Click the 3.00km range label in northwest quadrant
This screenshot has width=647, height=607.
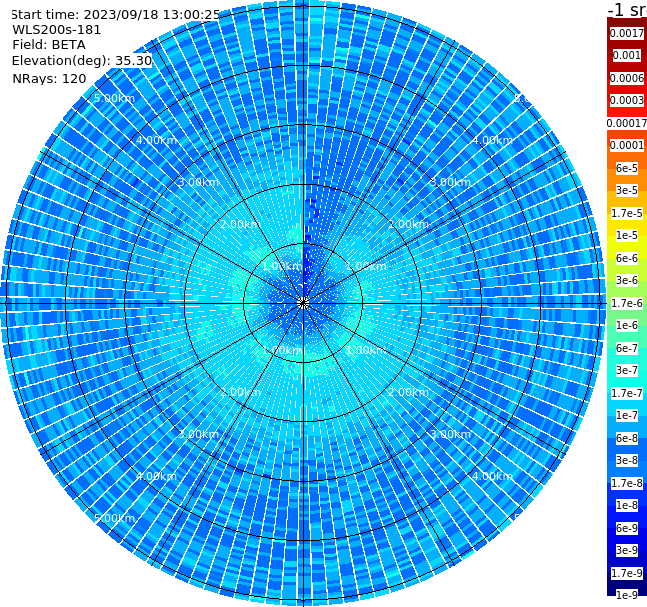(198, 182)
